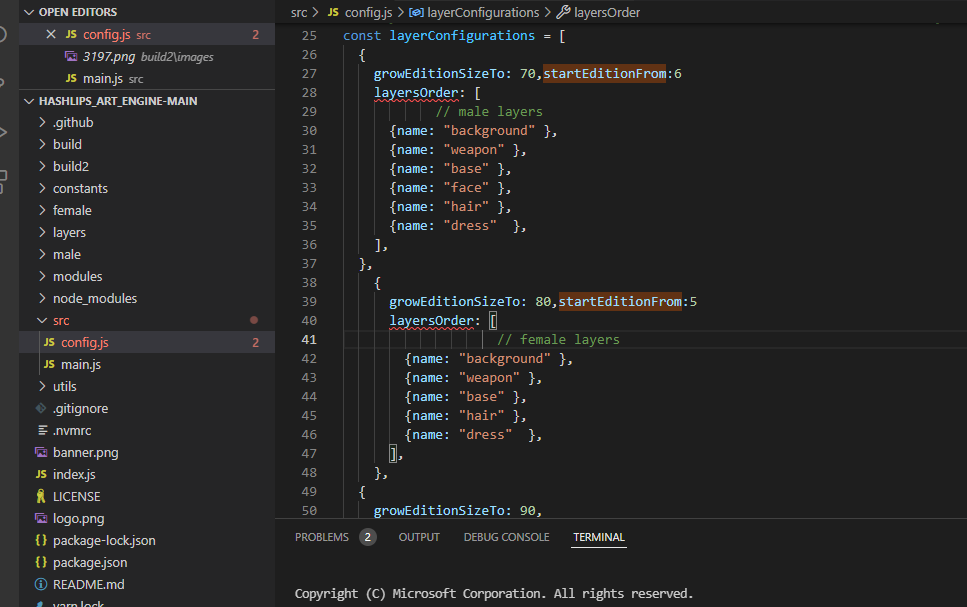Collapse the OPEN EDITORS section
Viewport: 967px width, 607px height.
coord(27,11)
